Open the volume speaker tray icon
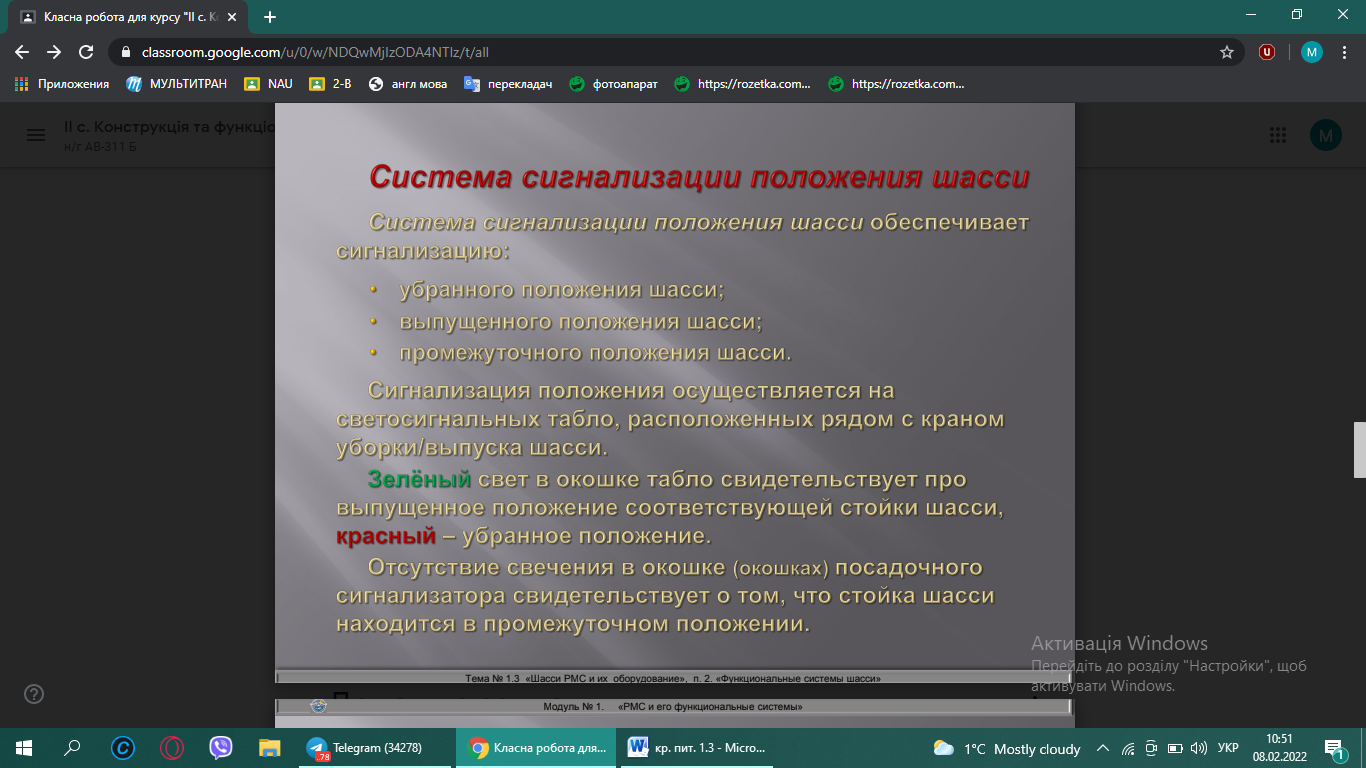The height and width of the screenshot is (768, 1366). [x=1199, y=748]
